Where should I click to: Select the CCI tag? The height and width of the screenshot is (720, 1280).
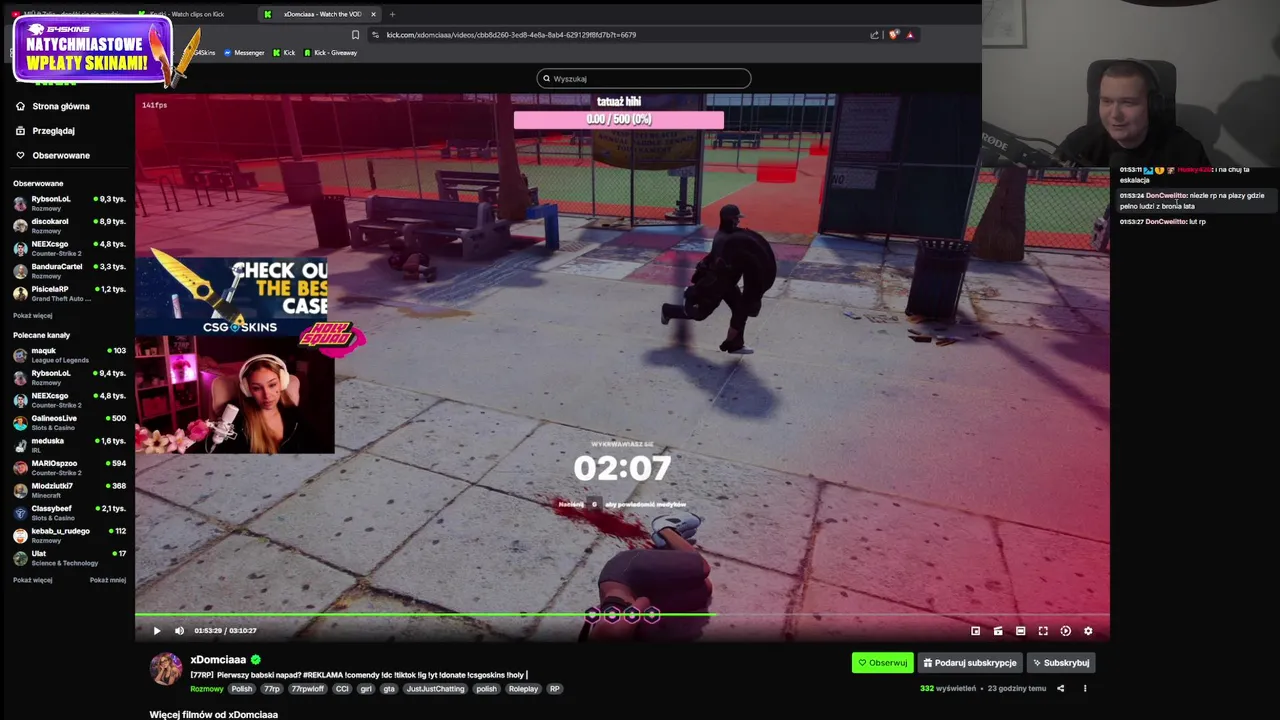click(x=342, y=689)
